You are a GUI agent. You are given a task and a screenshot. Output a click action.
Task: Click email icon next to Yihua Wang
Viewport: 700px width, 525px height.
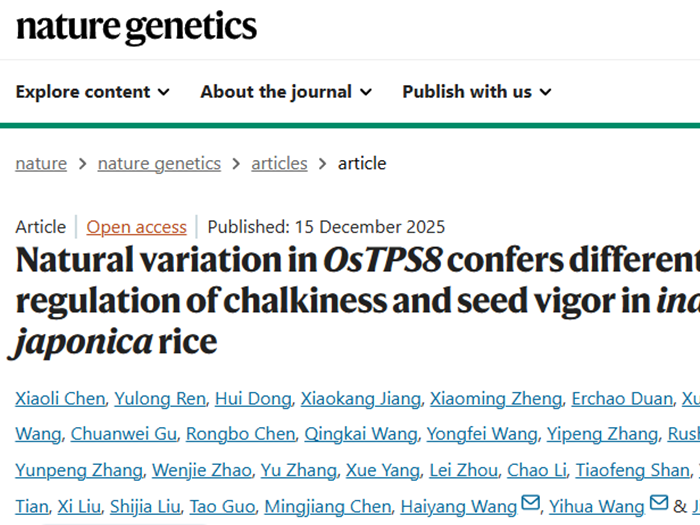tap(659, 503)
